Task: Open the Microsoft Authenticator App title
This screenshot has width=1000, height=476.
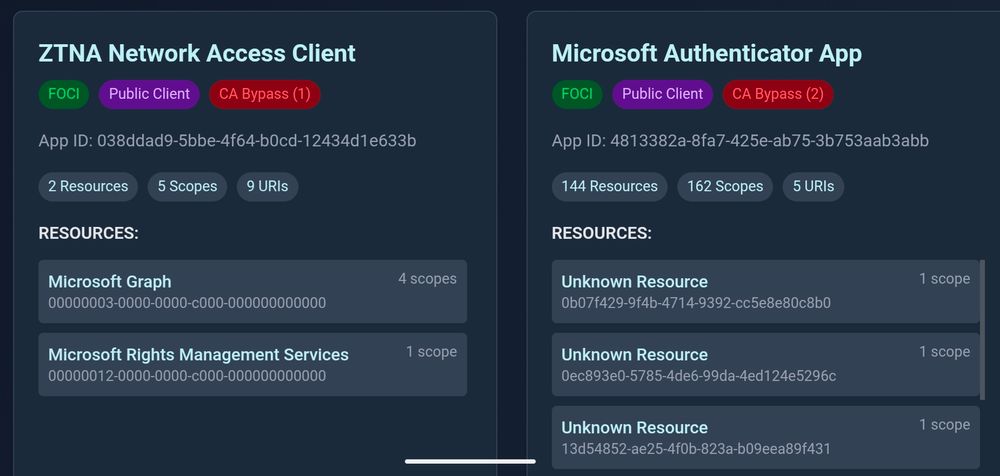Action: (707, 53)
